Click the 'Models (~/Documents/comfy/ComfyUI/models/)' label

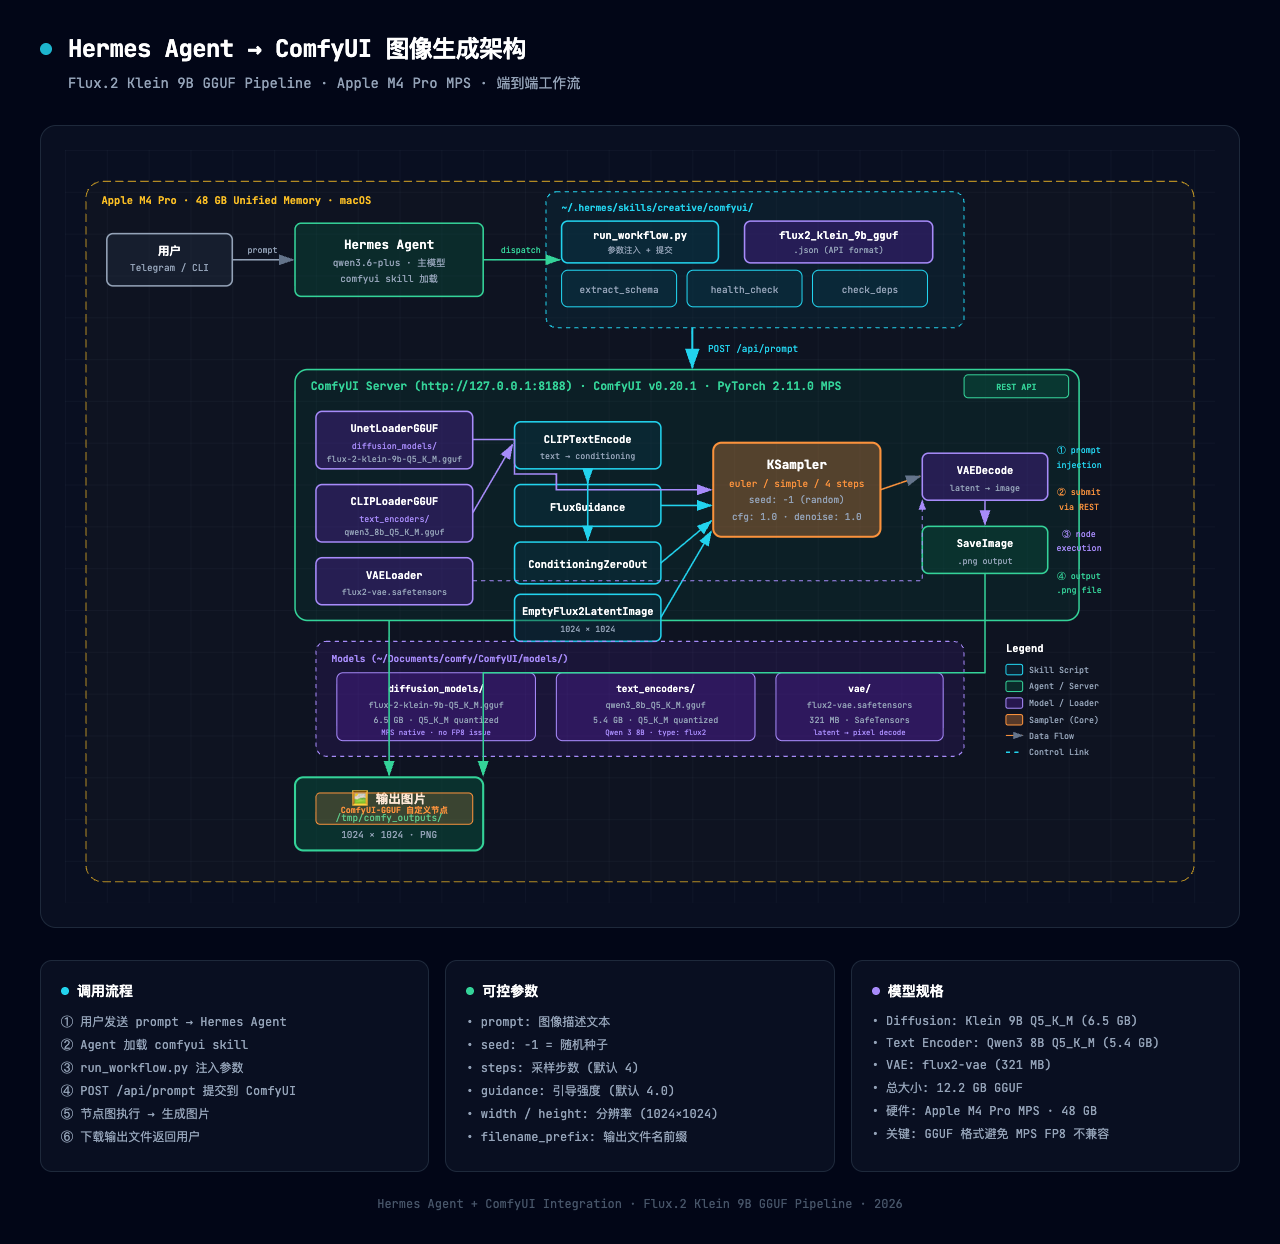point(449,658)
